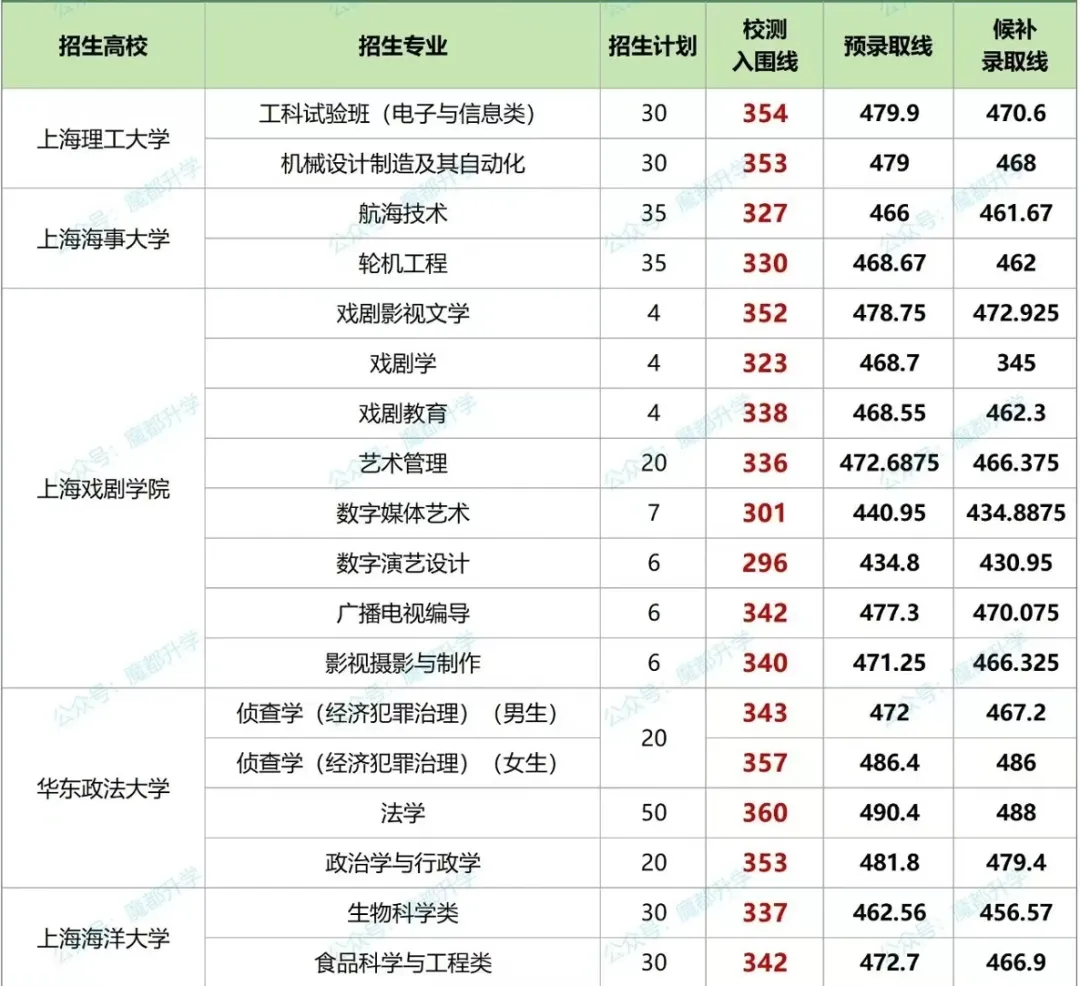
Task: Click the 数字演艺设计 major cell
Action: pyautogui.click(x=403, y=563)
